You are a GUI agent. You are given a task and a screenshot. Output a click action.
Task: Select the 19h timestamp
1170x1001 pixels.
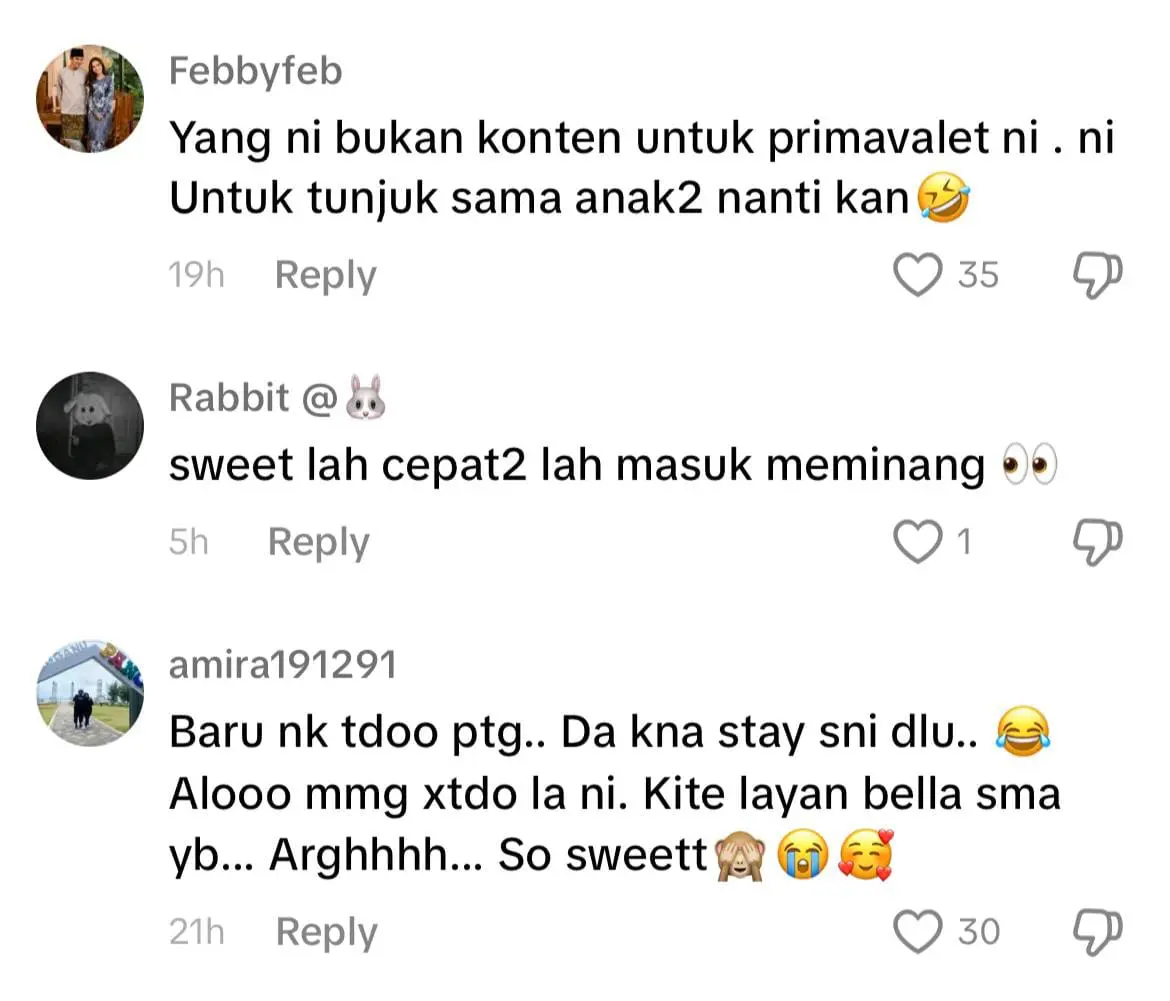[x=195, y=274]
